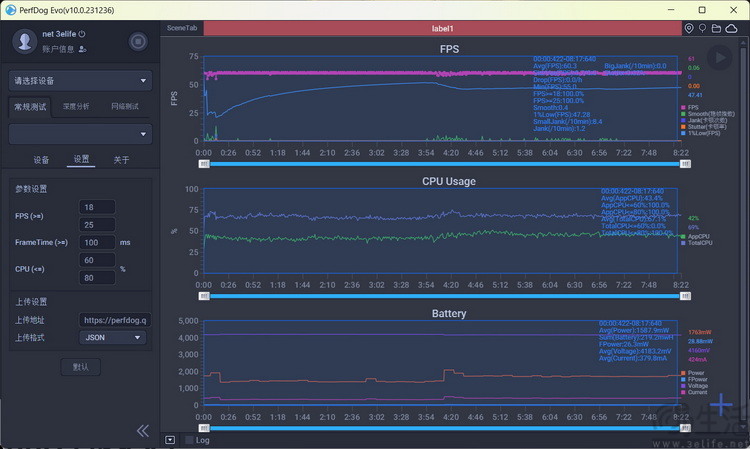
Task: Toggle the Log checkbox
Action: (x=189, y=440)
